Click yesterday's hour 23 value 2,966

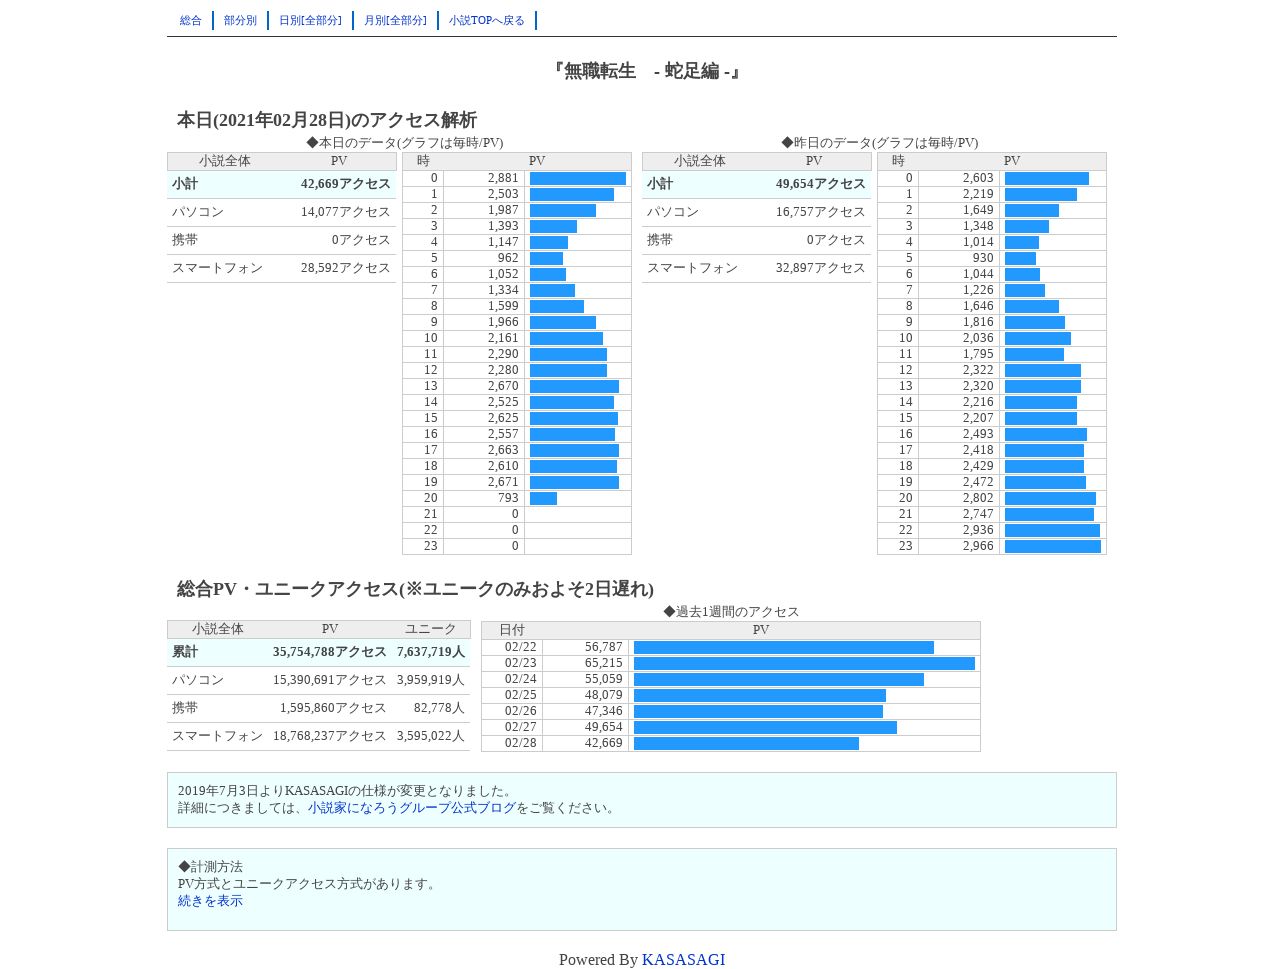pyautogui.click(x=978, y=546)
